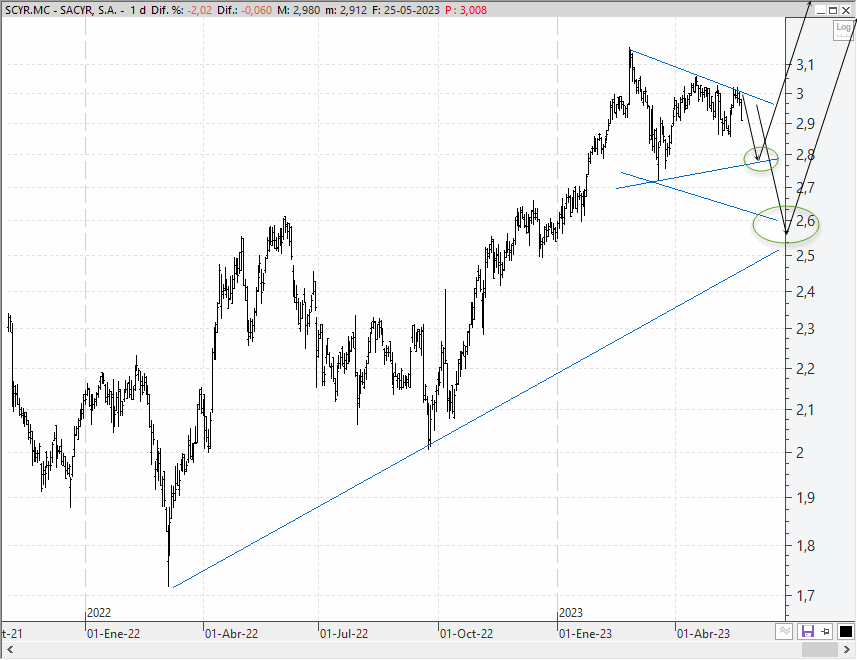Viewport: 857px width, 660px height.
Task: Click the 3,1 price axis label
Action: (805, 65)
